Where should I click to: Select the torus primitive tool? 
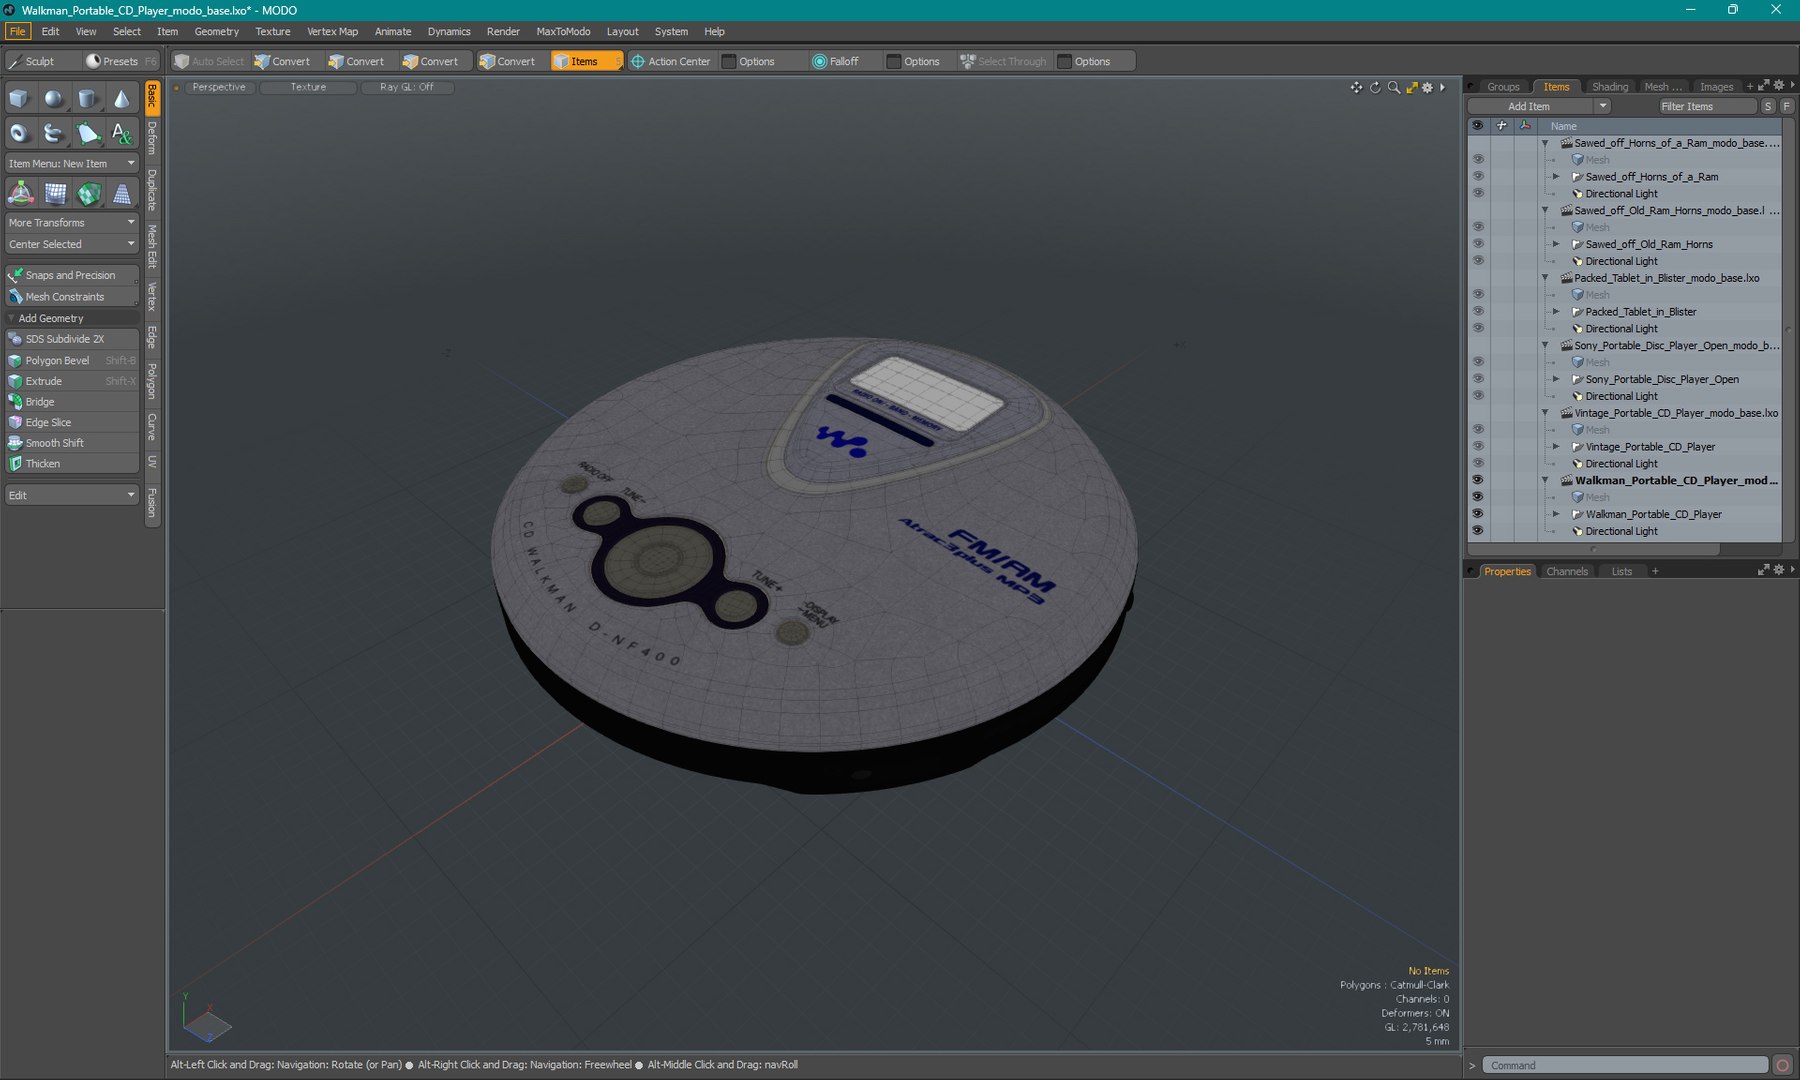click(19, 133)
